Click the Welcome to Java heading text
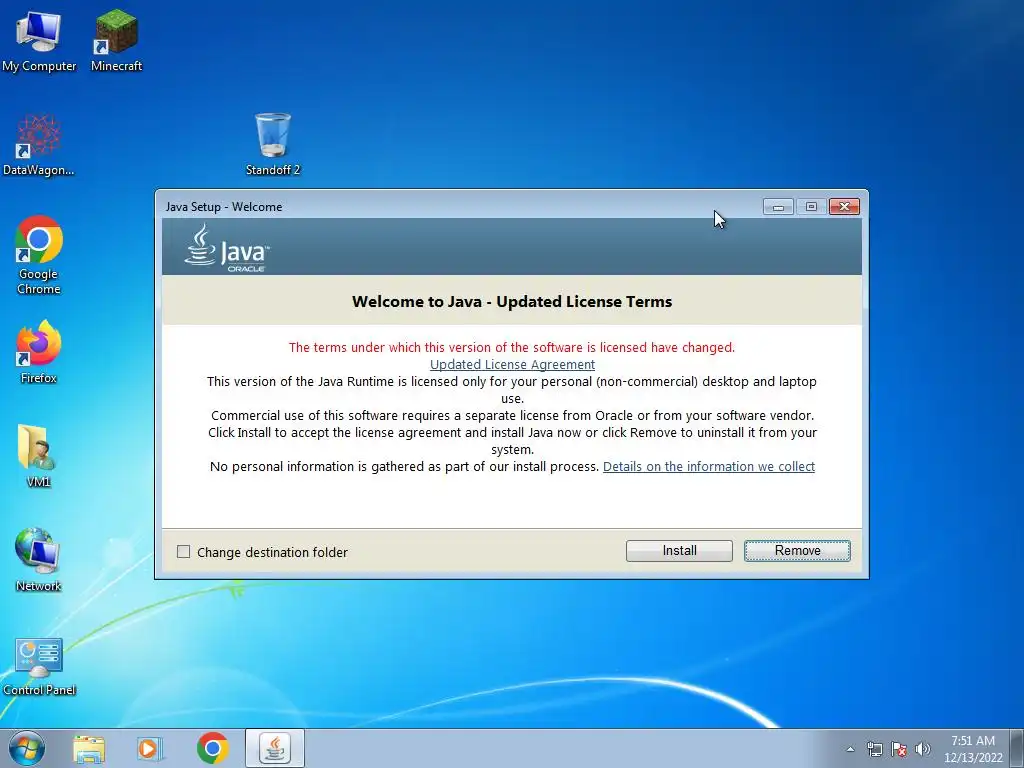Screen dimensions: 1024x768 pyautogui.click(x=512, y=302)
